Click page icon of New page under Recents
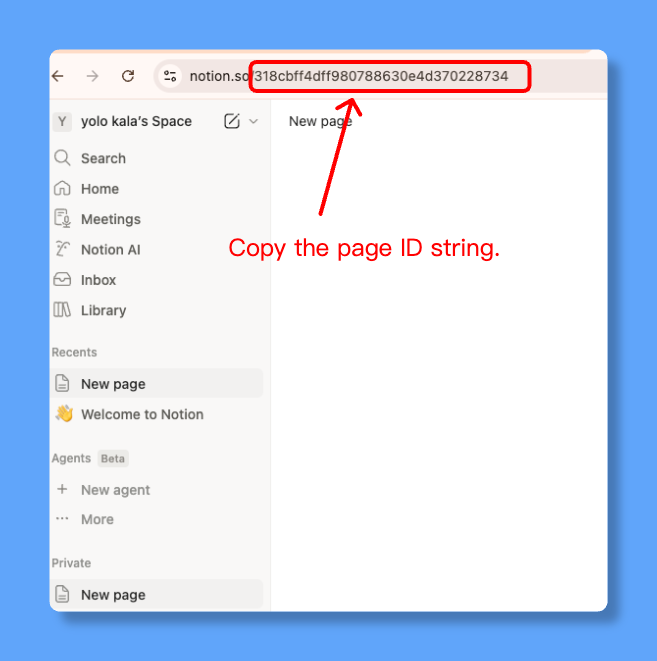657x661 pixels. 62,384
